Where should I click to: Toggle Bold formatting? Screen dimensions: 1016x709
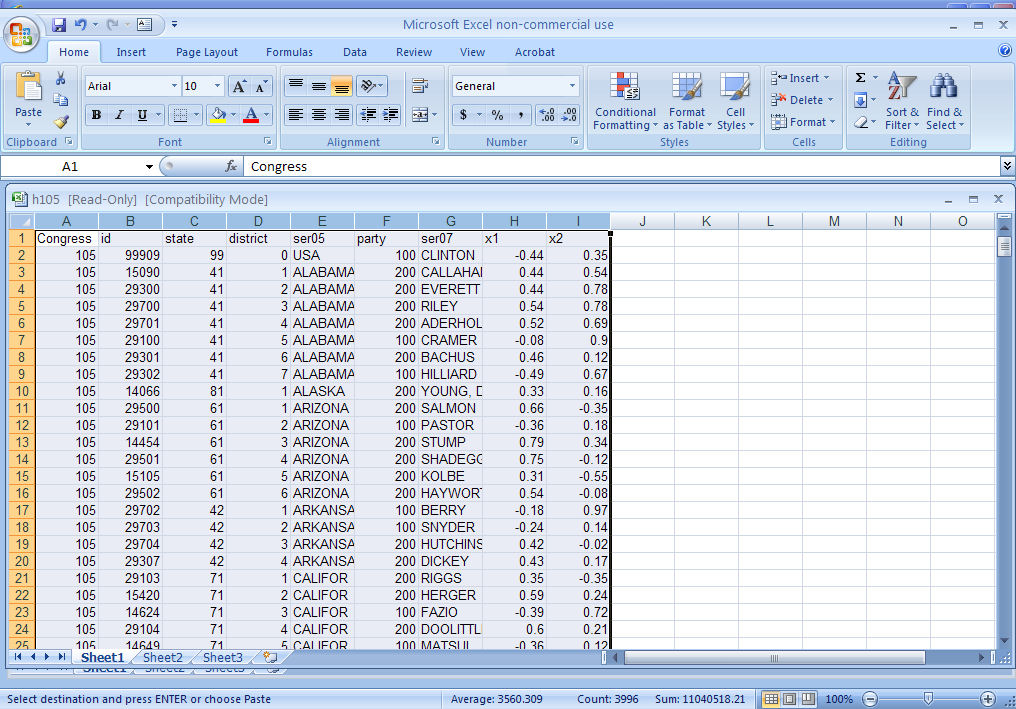(96, 115)
